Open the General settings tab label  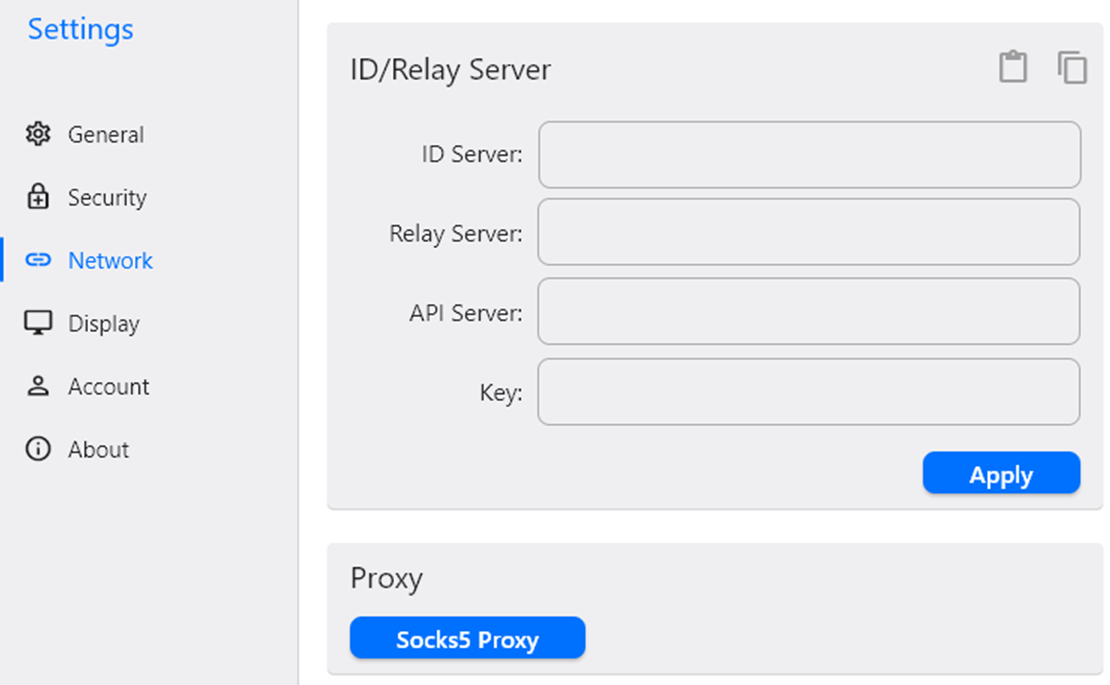coord(106,134)
